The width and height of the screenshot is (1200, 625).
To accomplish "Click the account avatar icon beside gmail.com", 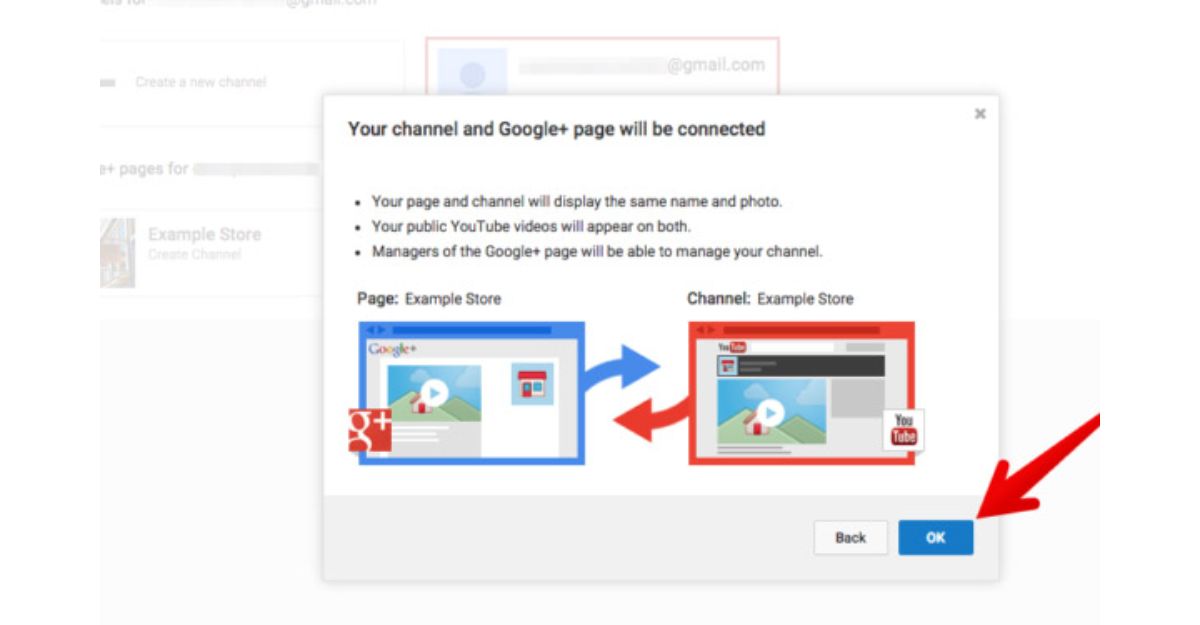I will [473, 73].
